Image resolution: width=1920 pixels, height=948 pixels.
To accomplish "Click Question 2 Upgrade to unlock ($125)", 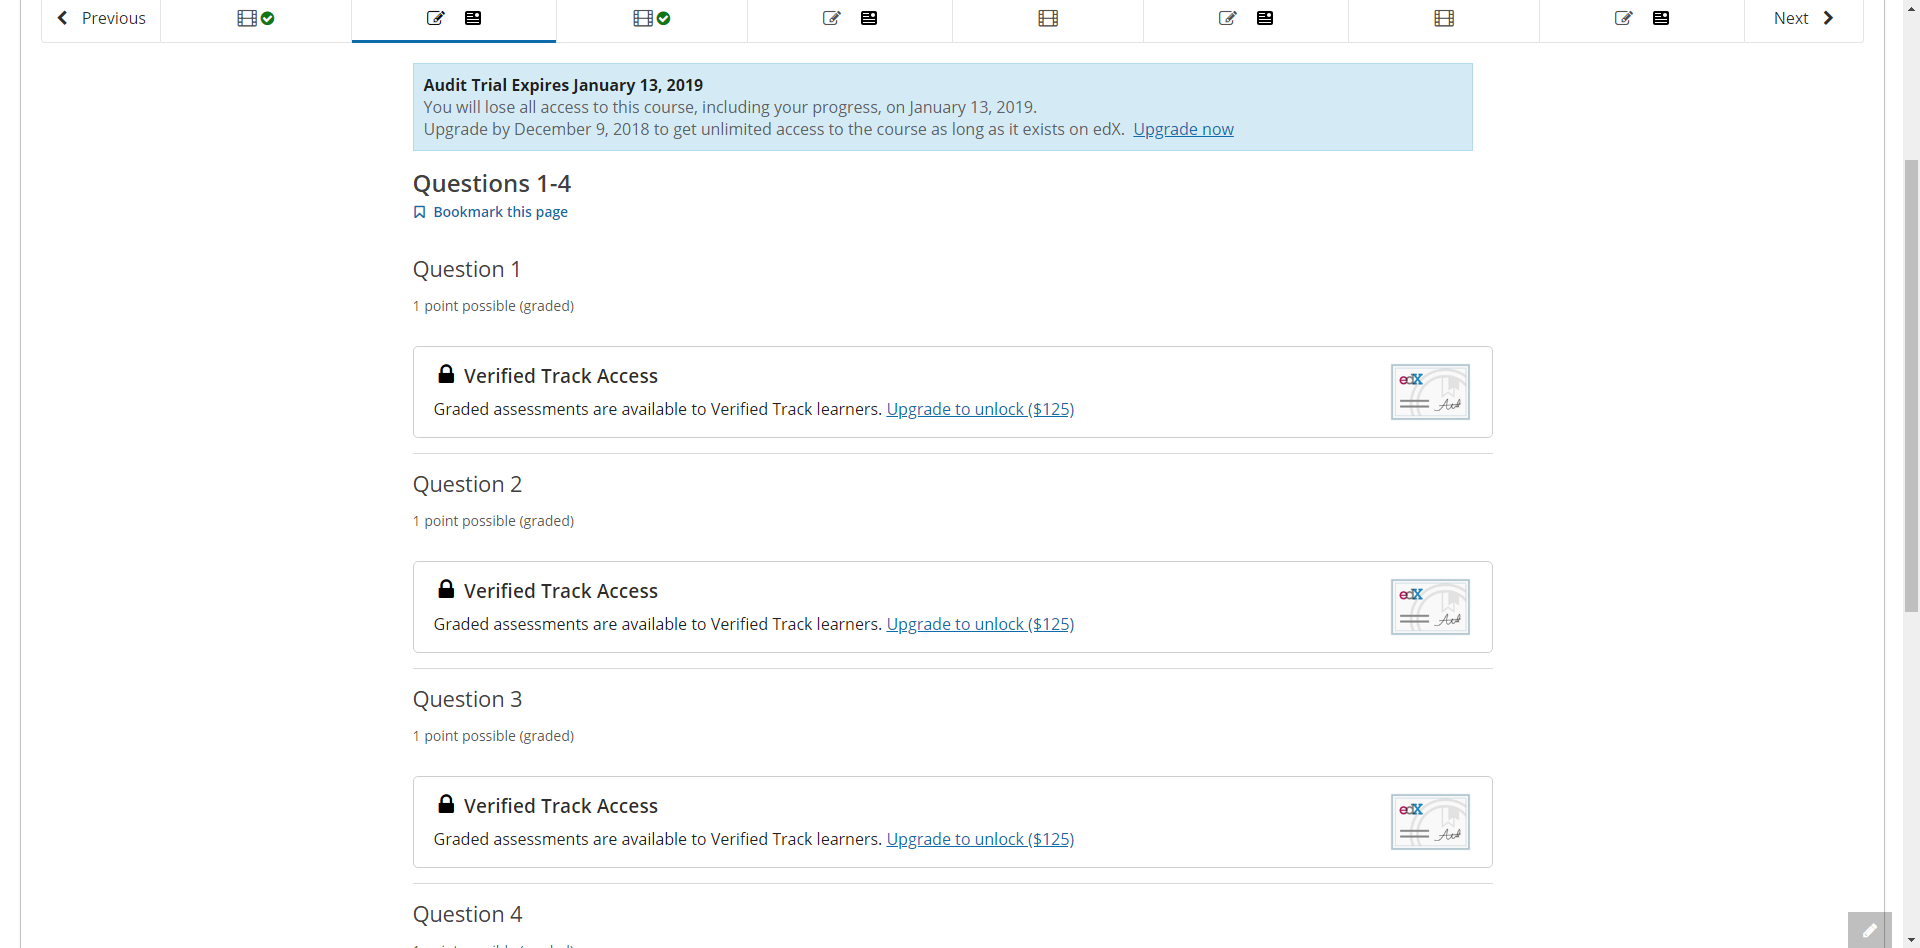I will (x=980, y=624).
